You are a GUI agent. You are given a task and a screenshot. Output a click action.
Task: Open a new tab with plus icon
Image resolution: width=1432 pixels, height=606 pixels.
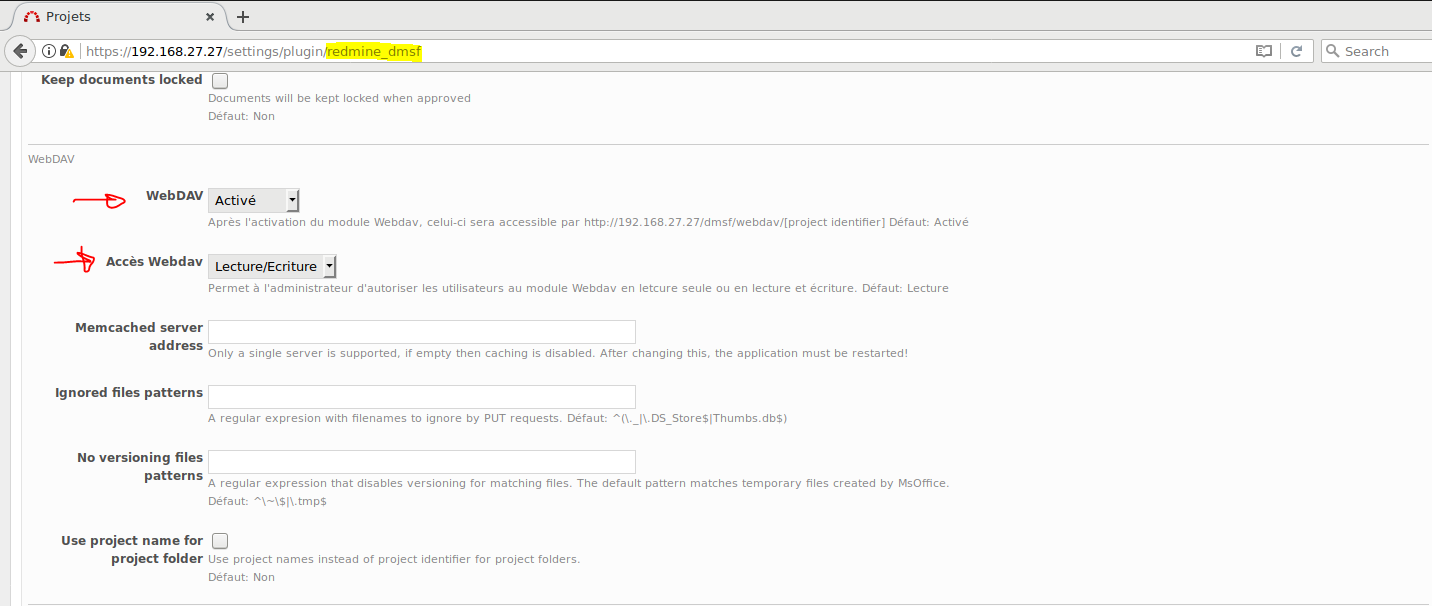click(243, 16)
